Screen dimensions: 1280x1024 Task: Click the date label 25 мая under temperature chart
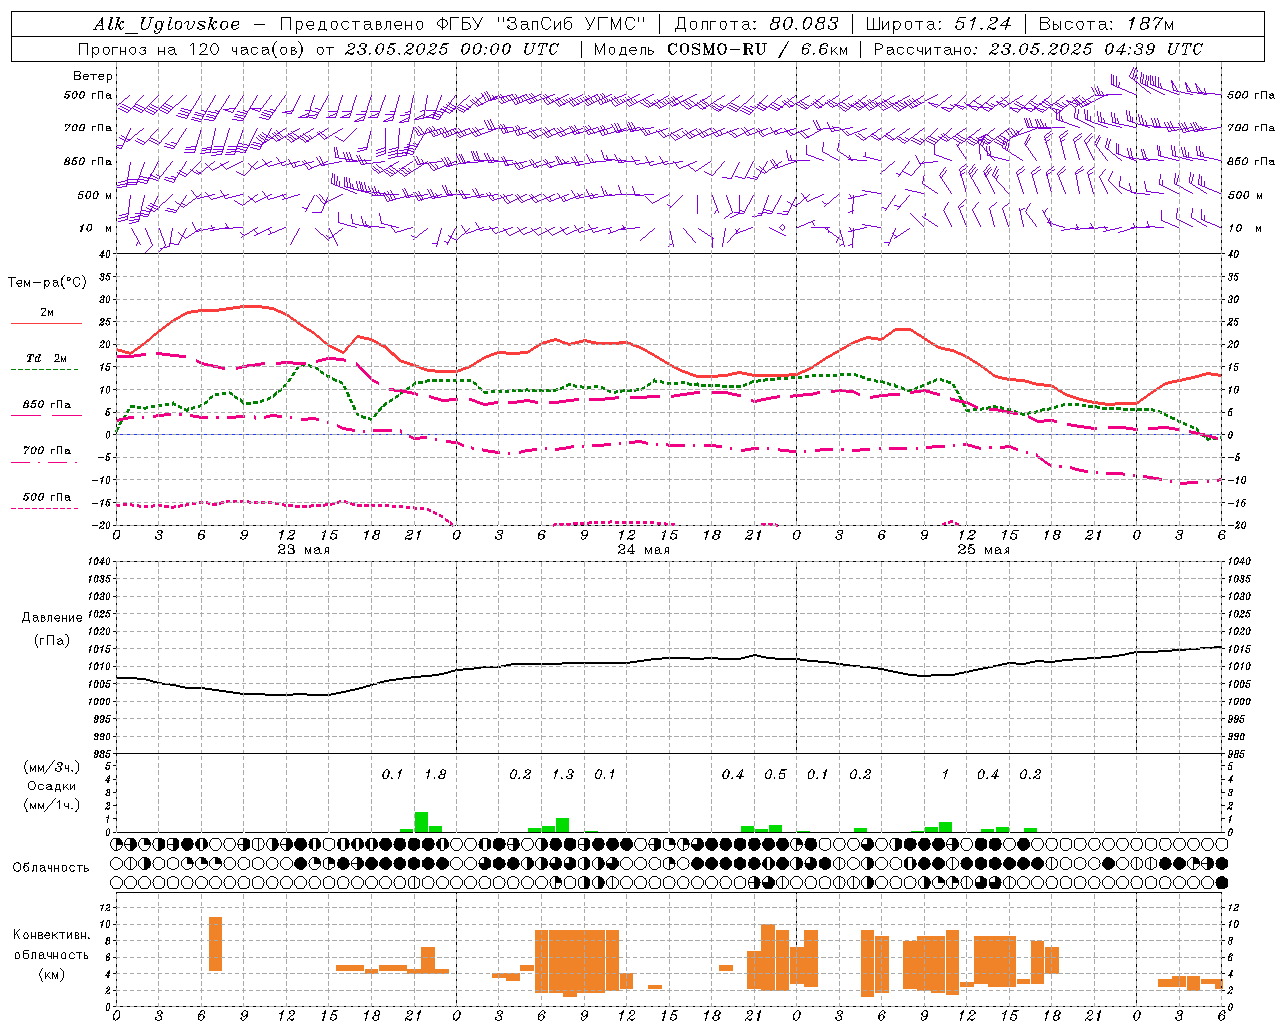[983, 549]
